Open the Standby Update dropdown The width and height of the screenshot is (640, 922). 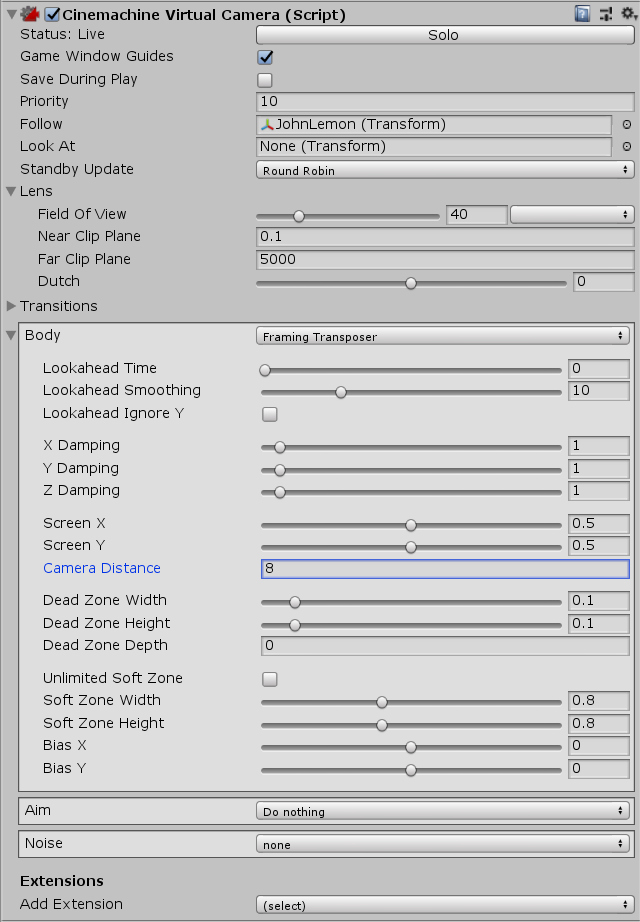(x=445, y=170)
